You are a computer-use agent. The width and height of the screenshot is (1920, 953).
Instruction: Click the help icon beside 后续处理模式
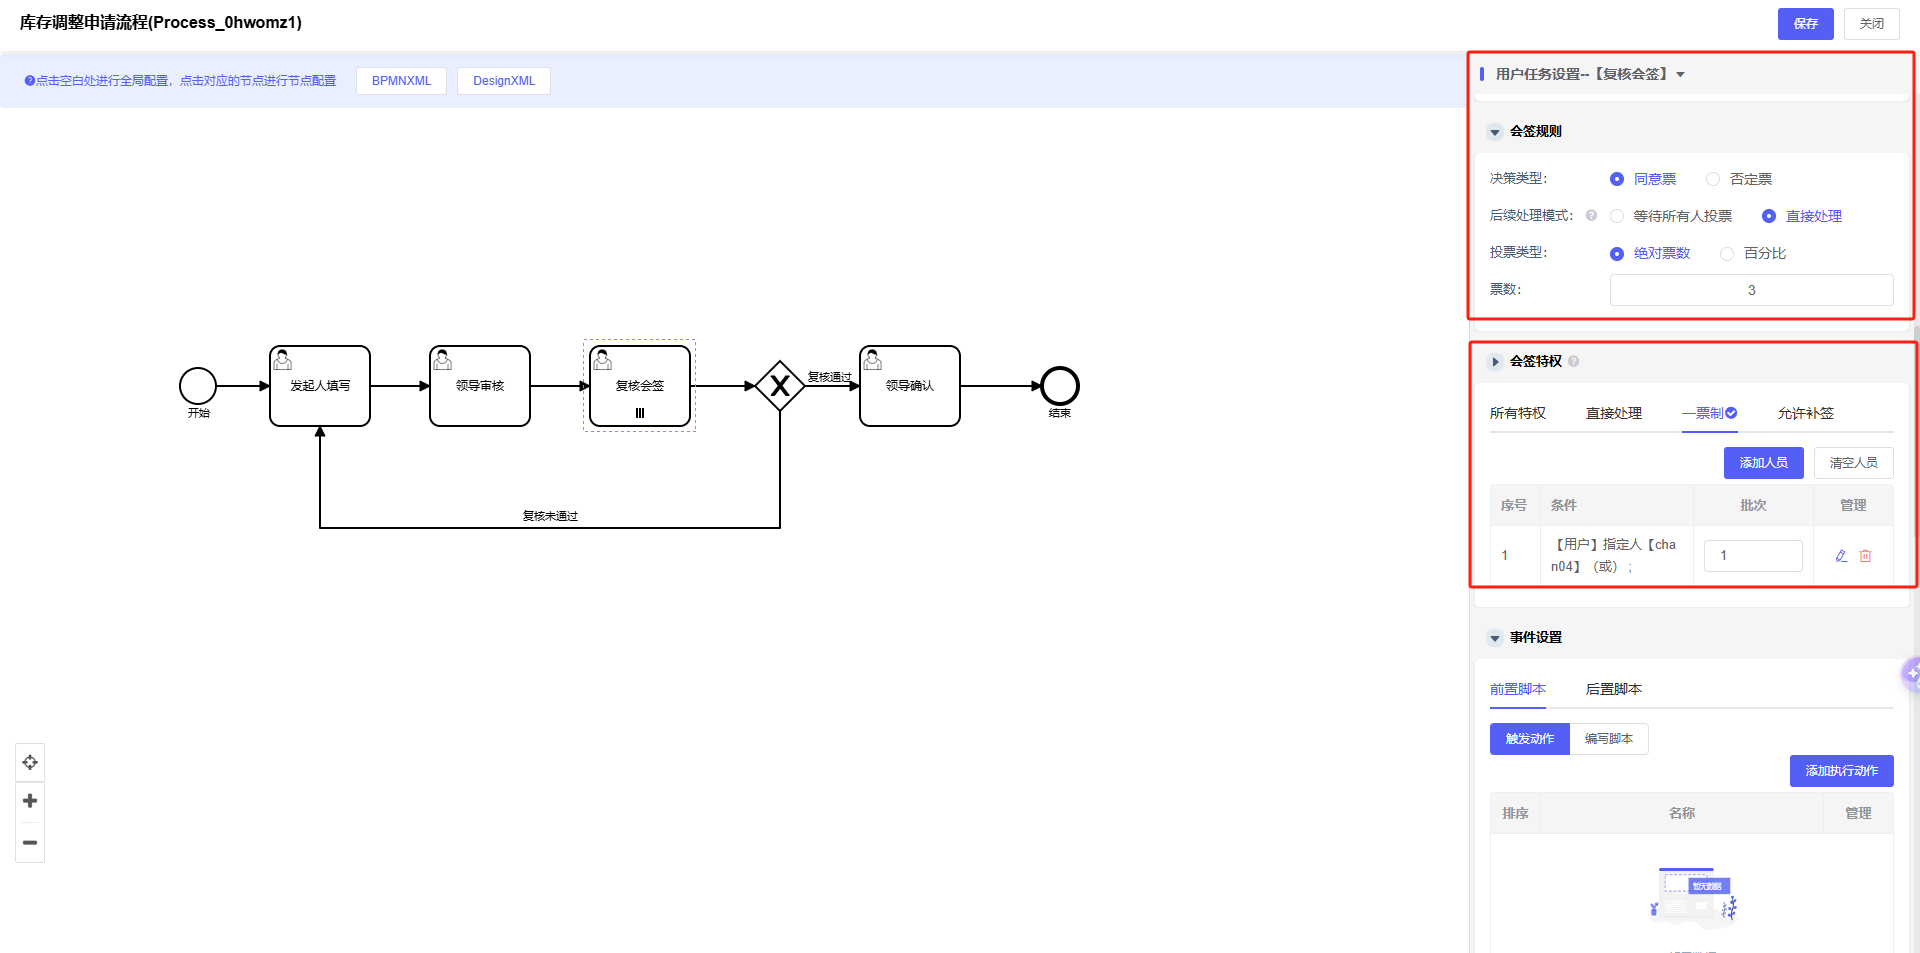[1591, 215]
